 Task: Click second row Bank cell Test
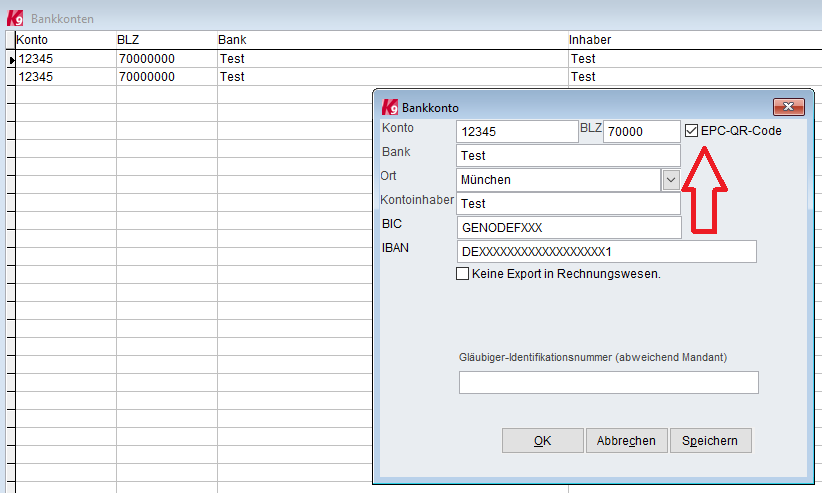pyautogui.click(x=393, y=77)
